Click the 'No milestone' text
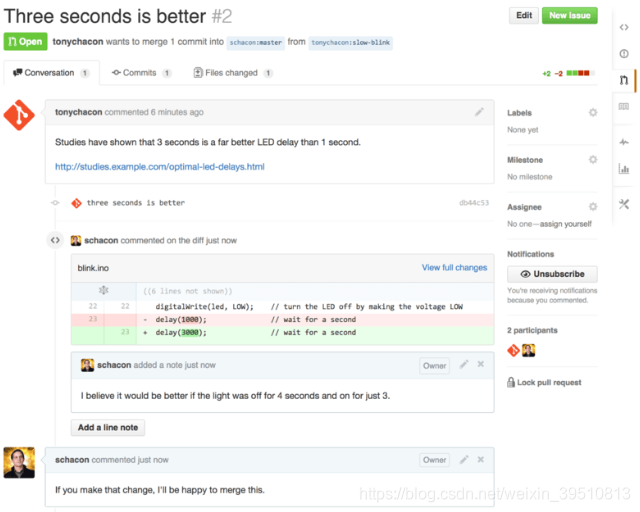Screen dimensions: 640x512 coord(529,177)
